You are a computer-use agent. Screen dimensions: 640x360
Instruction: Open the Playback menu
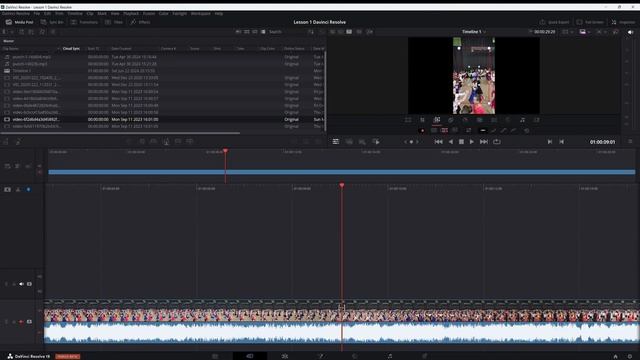[x=131, y=13]
